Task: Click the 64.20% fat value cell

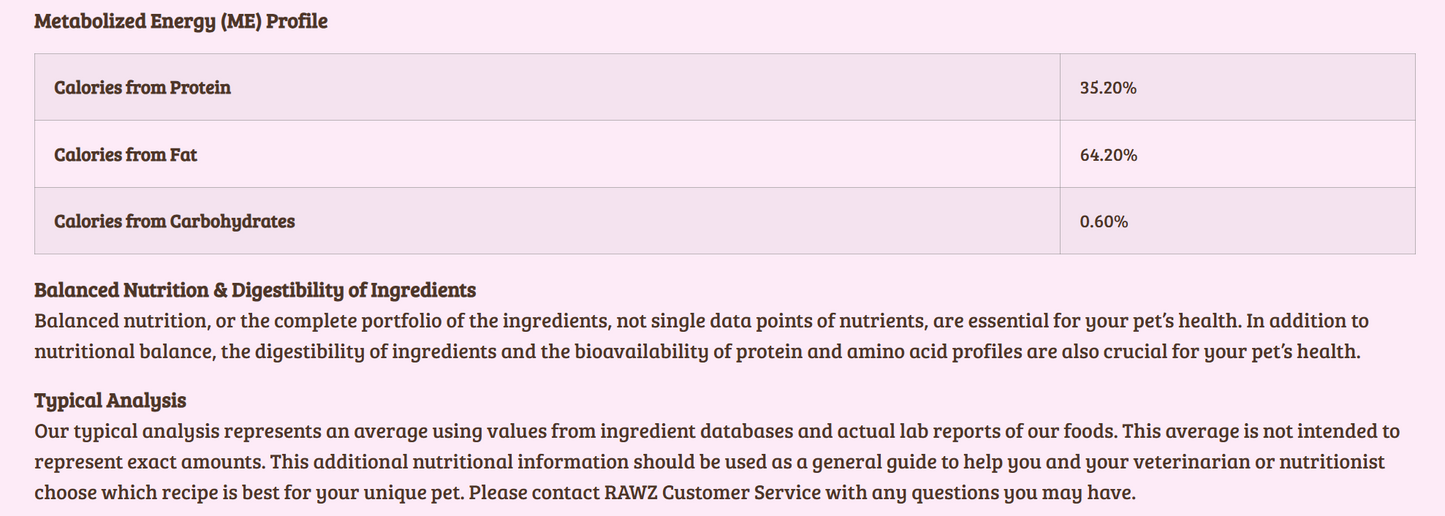Action: tap(1108, 155)
